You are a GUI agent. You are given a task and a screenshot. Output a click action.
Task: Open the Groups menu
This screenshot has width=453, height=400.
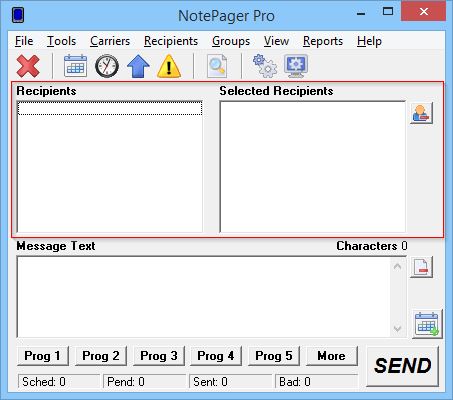231,41
